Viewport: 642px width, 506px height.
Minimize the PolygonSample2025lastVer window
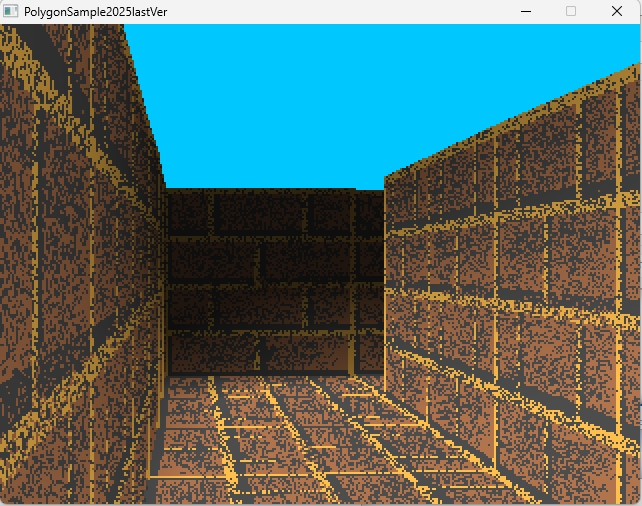click(526, 11)
